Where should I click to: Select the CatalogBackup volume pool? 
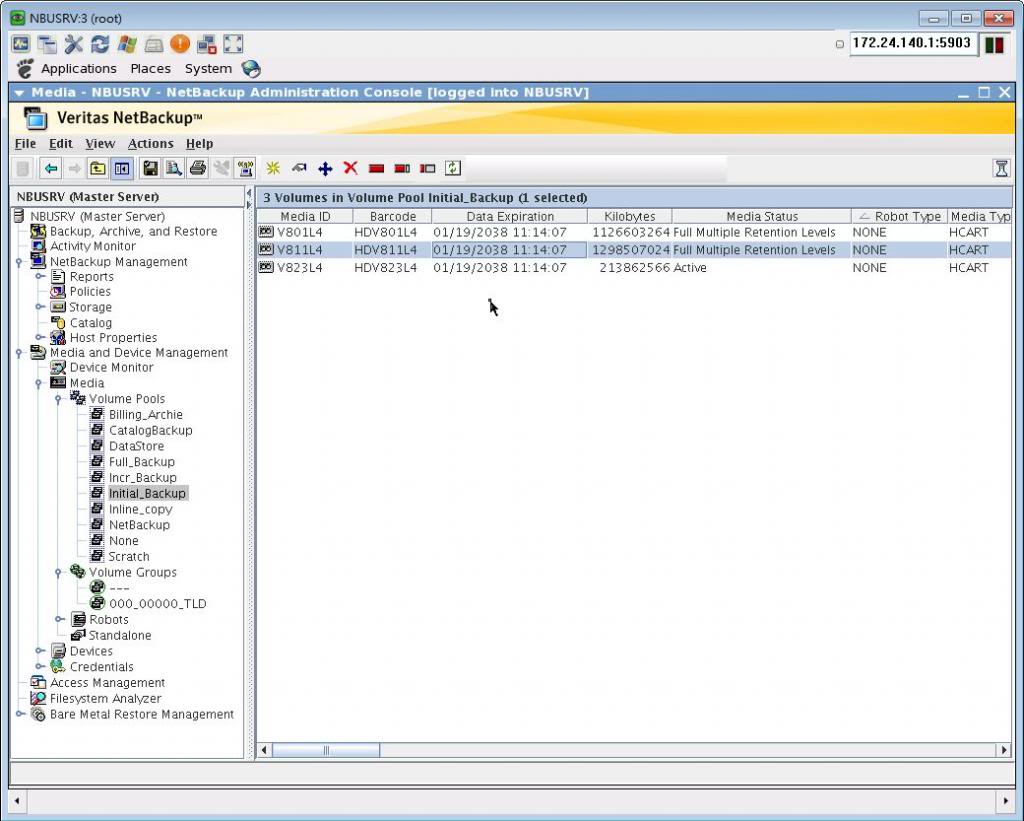pos(151,430)
